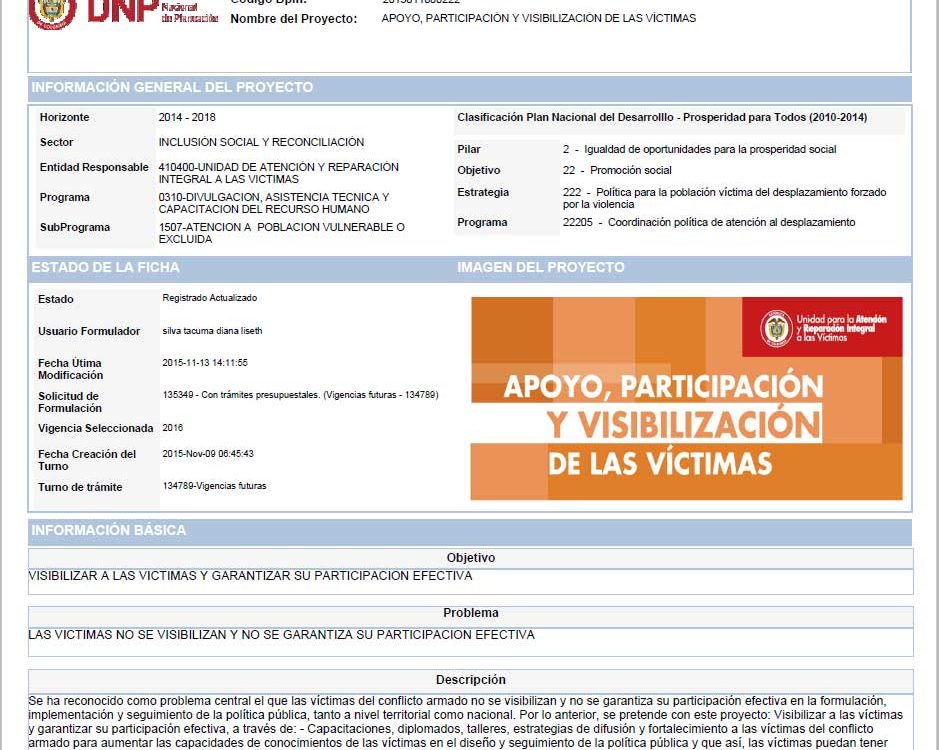Click Estrategia value '222 - Política para la población'
The image size is (939, 750).
(x=725, y=198)
